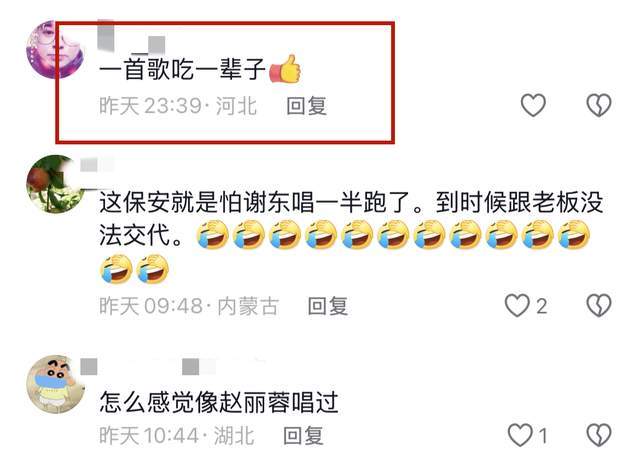The height and width of the screenshot is (466, 640).
Task: Tap the first laughing-crying emoji after 法交代
Action: point(212,234)
